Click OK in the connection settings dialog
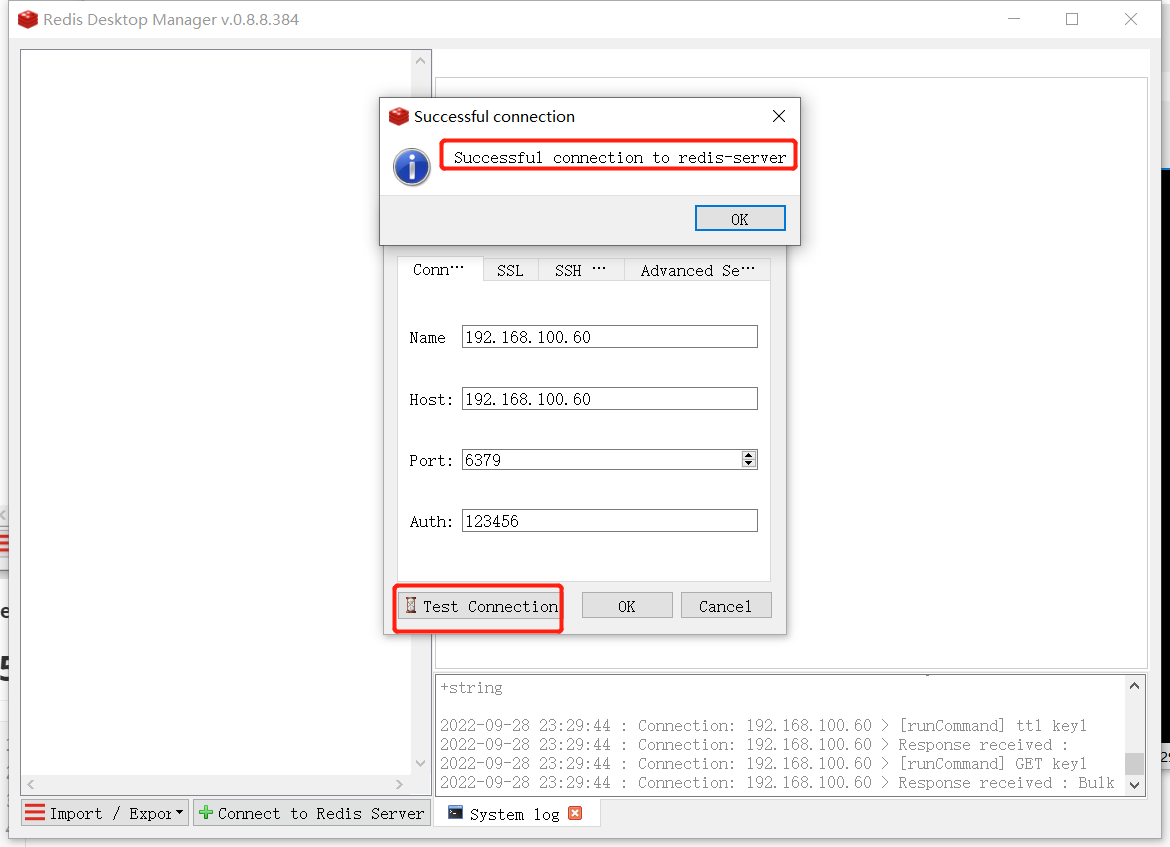 [x=627, y=606]
